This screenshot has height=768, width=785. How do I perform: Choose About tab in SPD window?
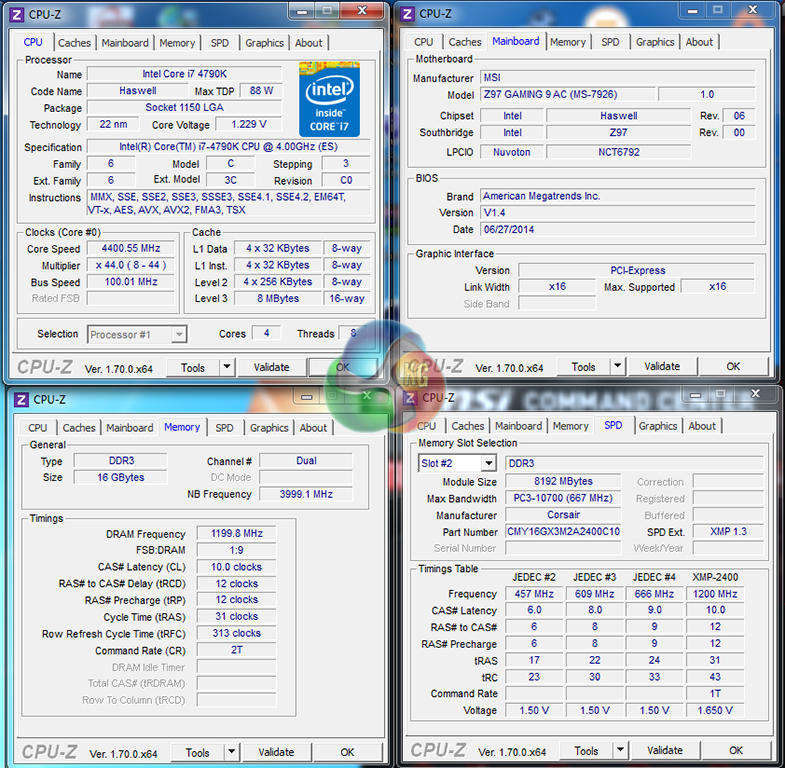click(x=702, y=426)
